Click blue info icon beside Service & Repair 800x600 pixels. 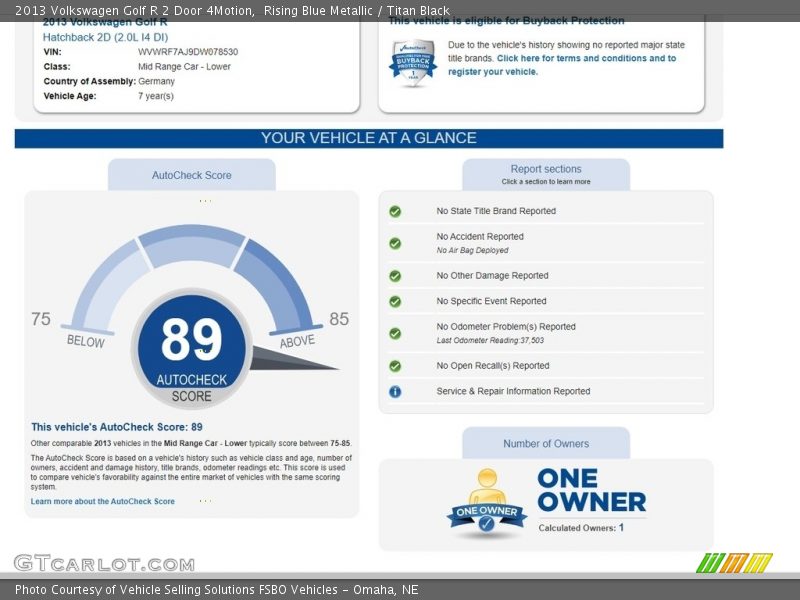(x=395, y=391)
